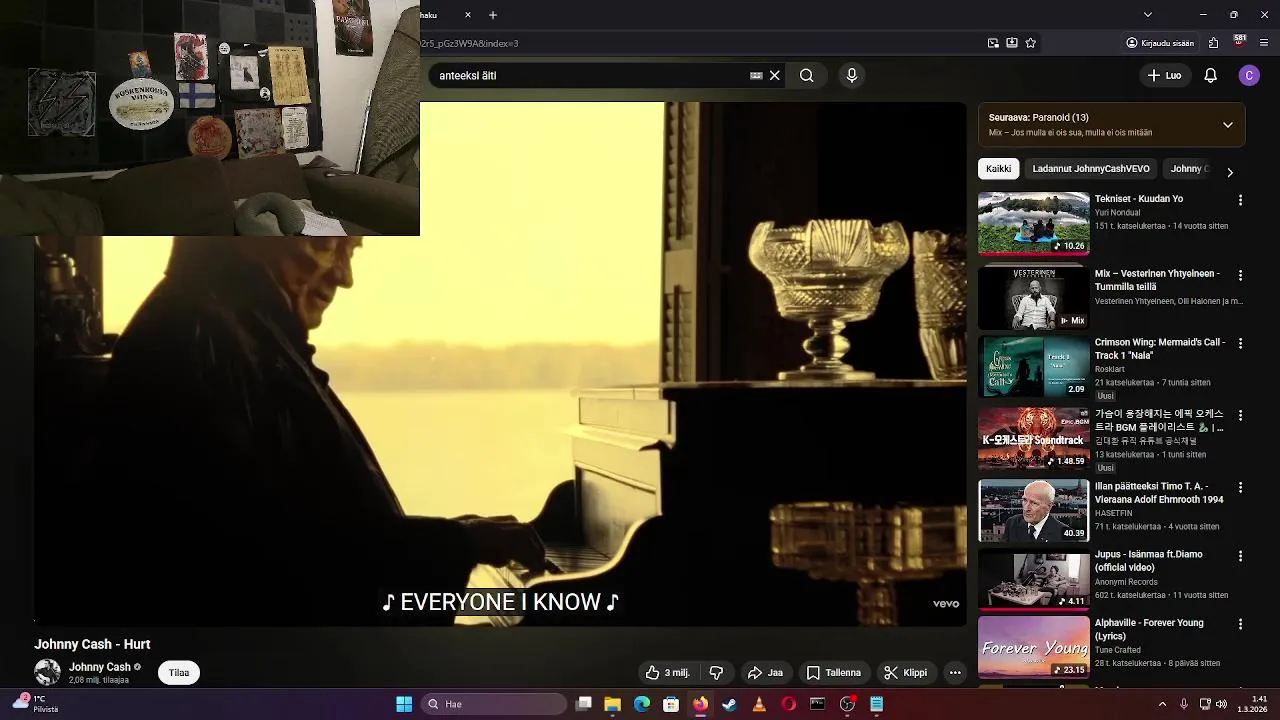This screenshot has height=720, width=1280.
Task: Click the Johnny Cash channel name
Action: coord(99,667)
